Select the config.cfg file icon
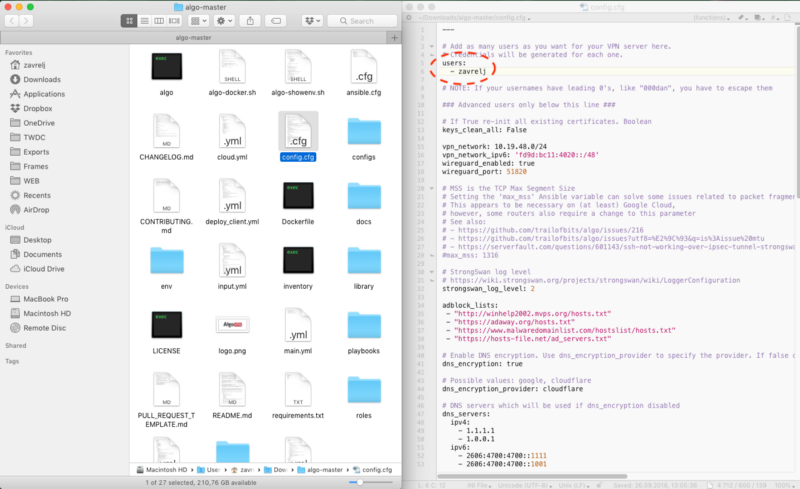Image resolution: width=800 pixels, height=489 pixels. point(298,132)
